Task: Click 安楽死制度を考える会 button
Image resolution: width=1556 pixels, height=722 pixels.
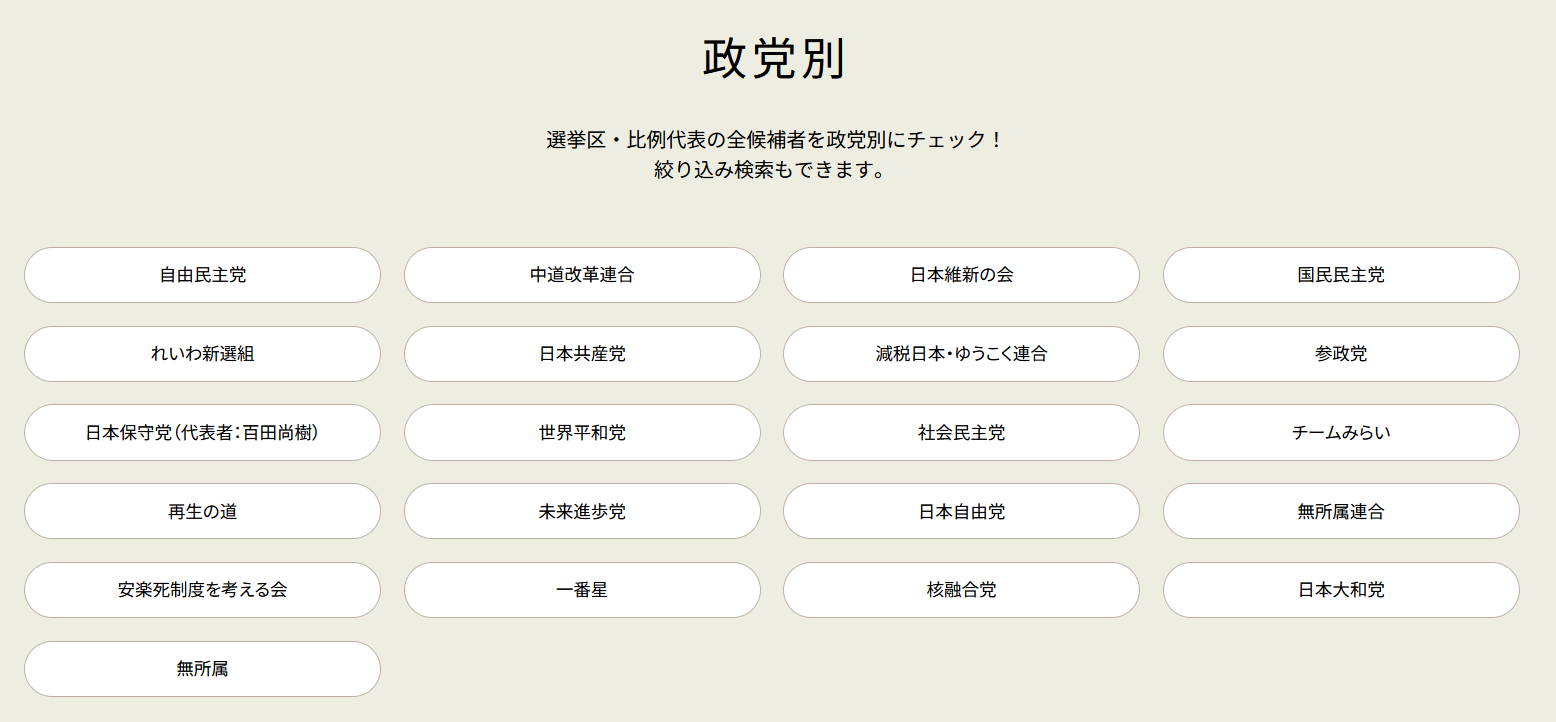Action: pos(202,590)
